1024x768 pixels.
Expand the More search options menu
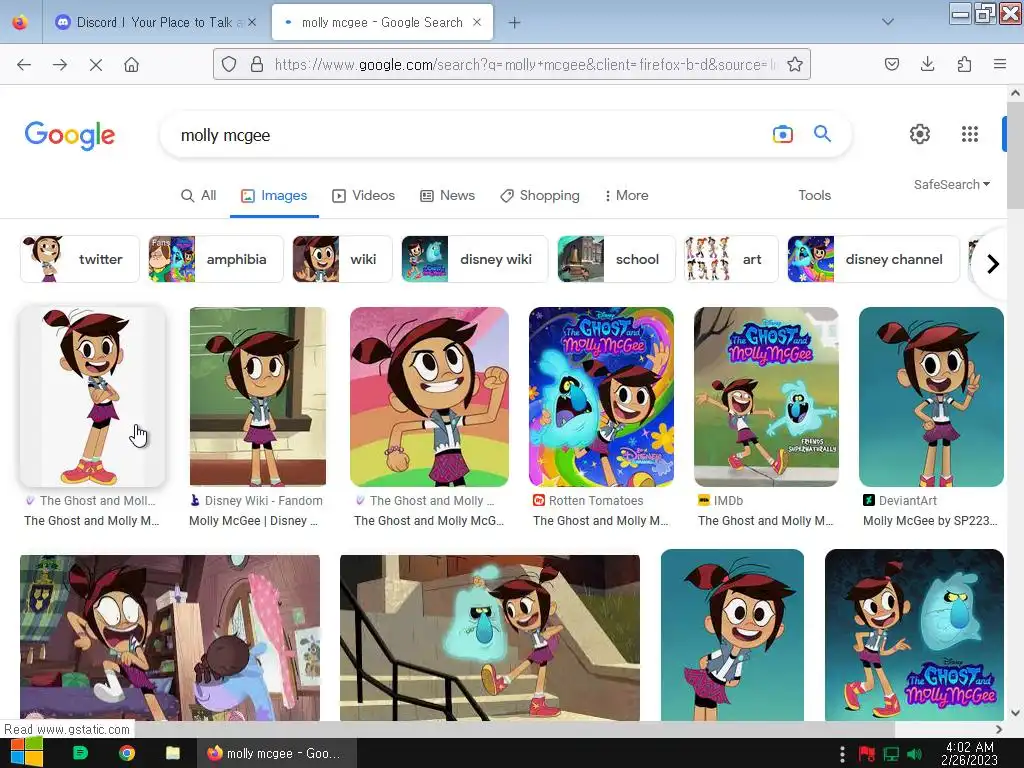626,195
